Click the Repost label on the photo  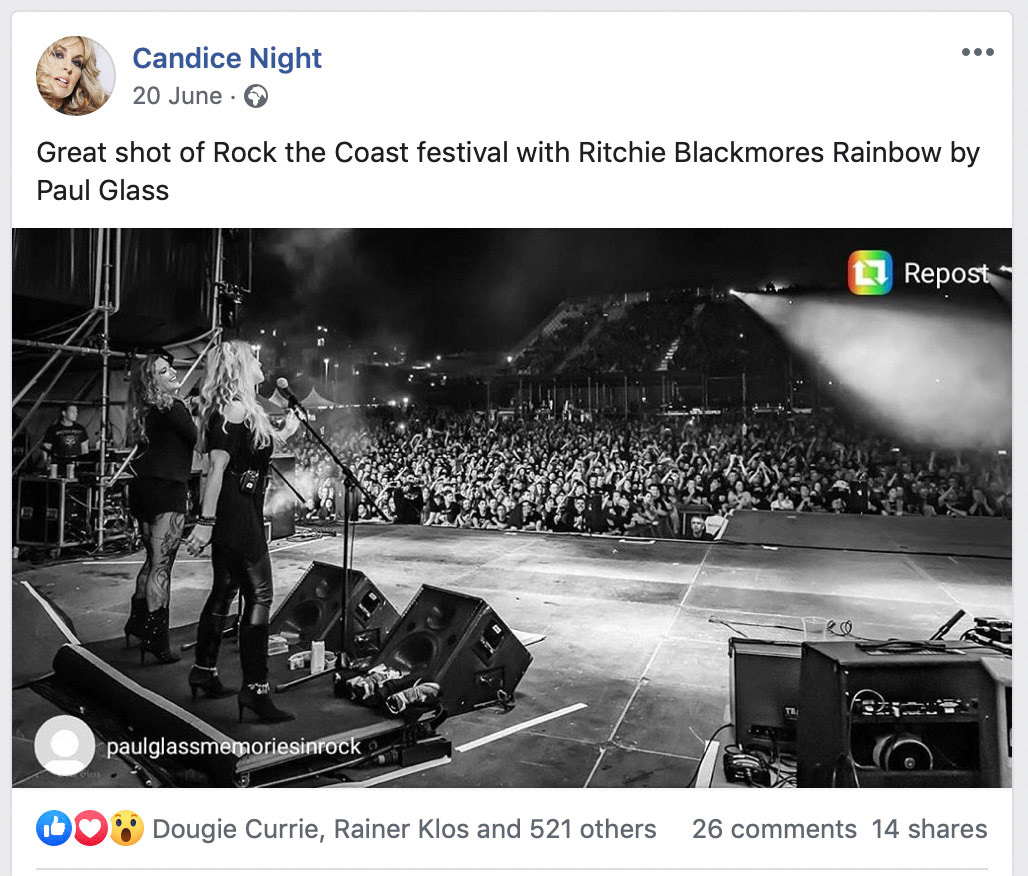946,273
